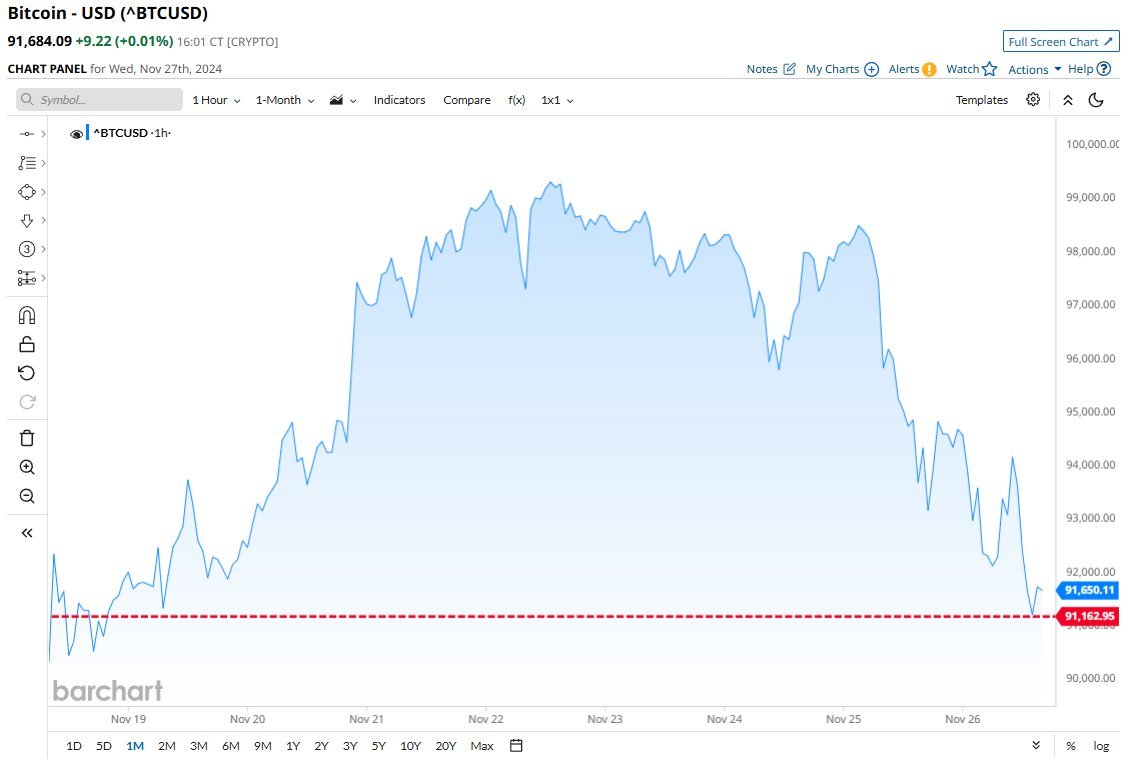Expand the Actions dropdown menu
Screen dimensions: 1131x772
tap(1034, 69)
